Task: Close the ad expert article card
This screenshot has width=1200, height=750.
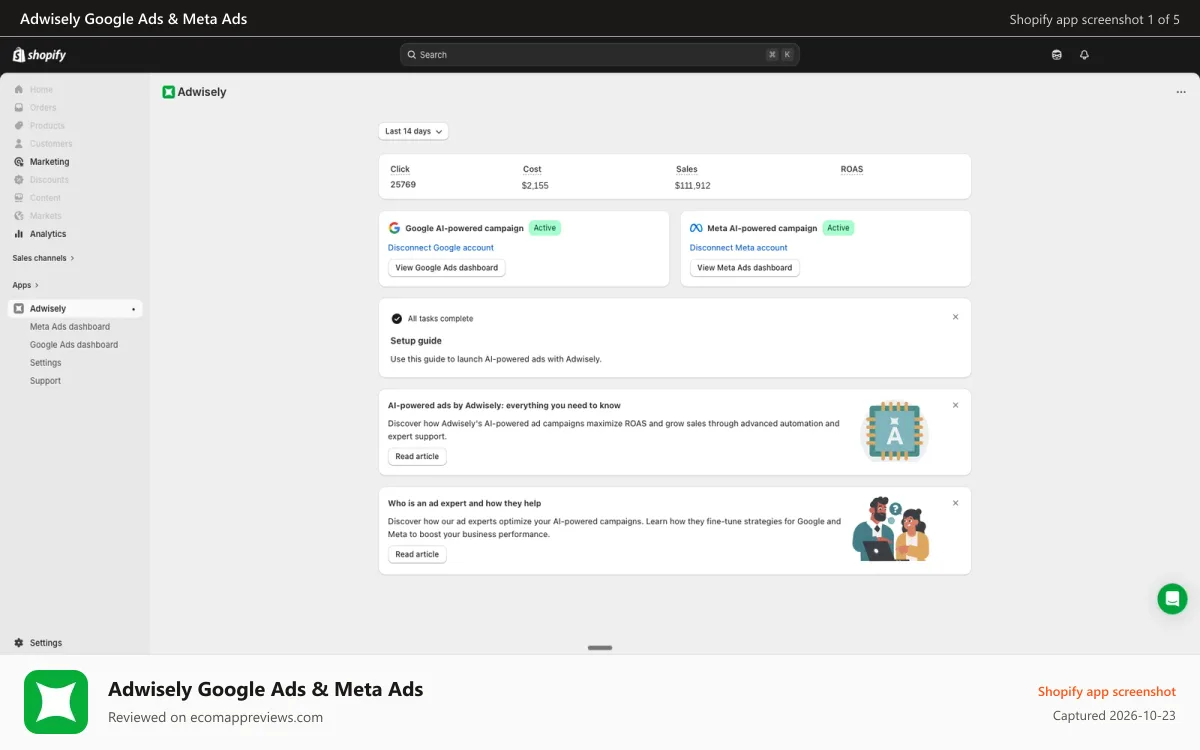Action: coord(955,503)
